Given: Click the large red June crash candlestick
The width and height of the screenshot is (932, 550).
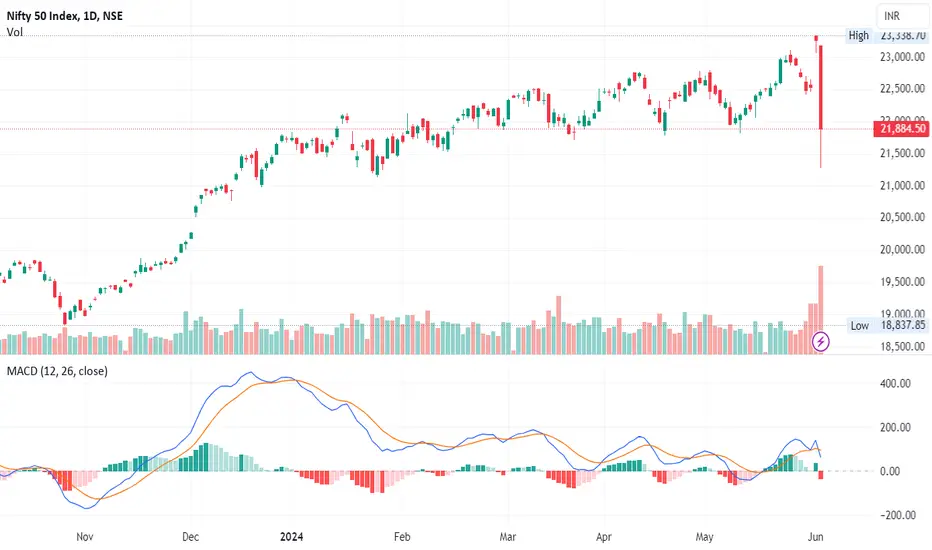Looking at the screenshot, I should click(x=821, y=87).
